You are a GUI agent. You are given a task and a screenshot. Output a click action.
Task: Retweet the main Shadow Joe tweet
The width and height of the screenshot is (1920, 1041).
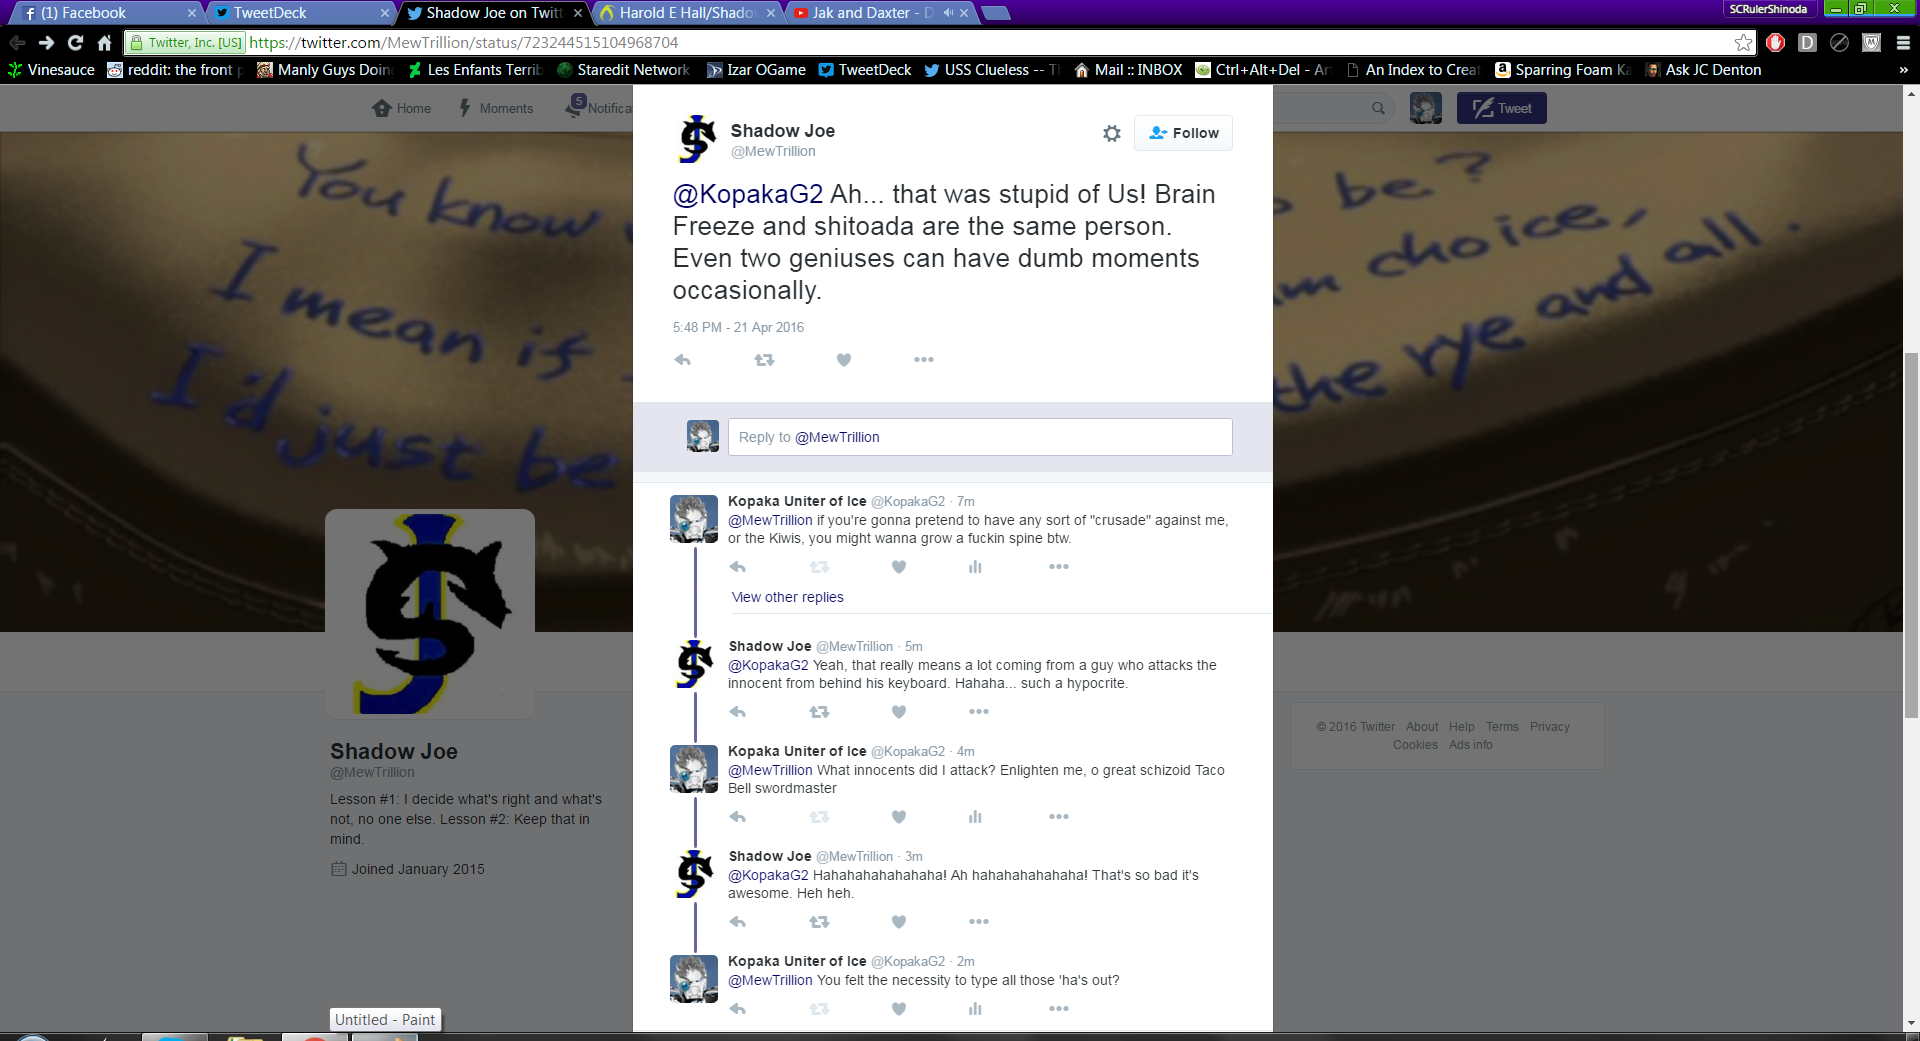pos(764,360)
